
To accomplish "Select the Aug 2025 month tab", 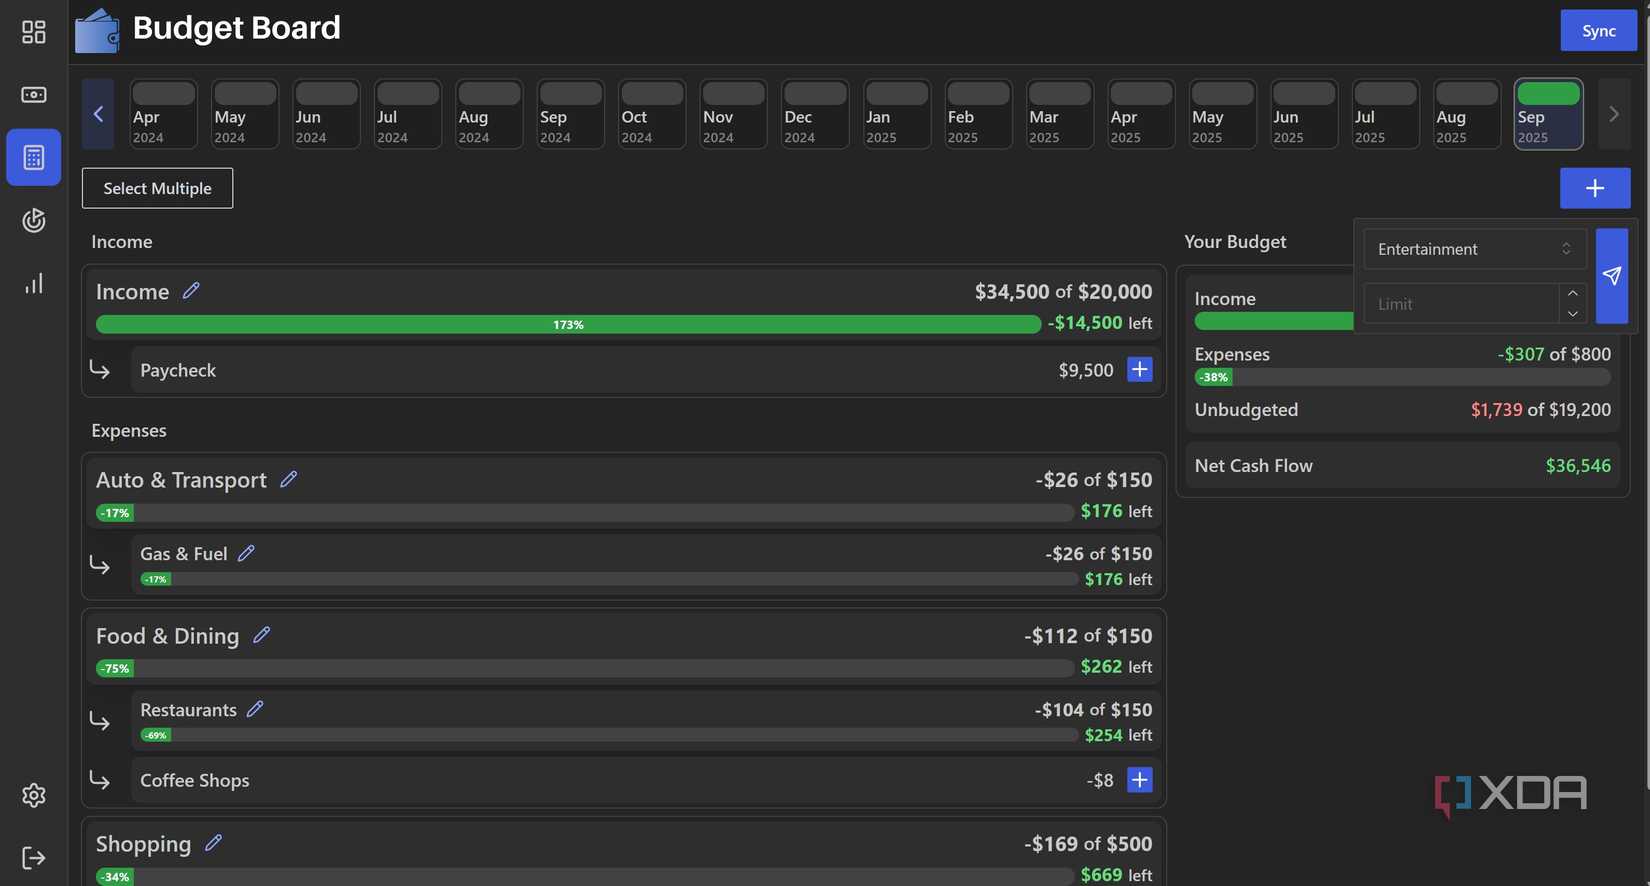I will click(1466, 114).
